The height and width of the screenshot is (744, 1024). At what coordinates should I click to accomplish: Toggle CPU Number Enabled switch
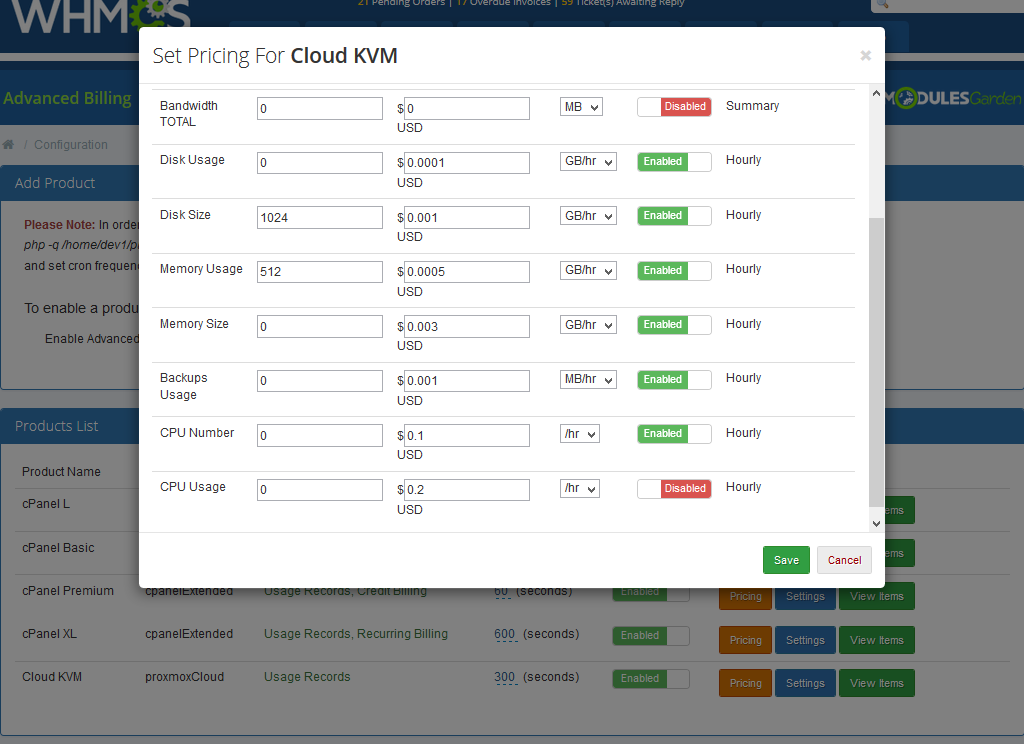[x=674, y=434]
